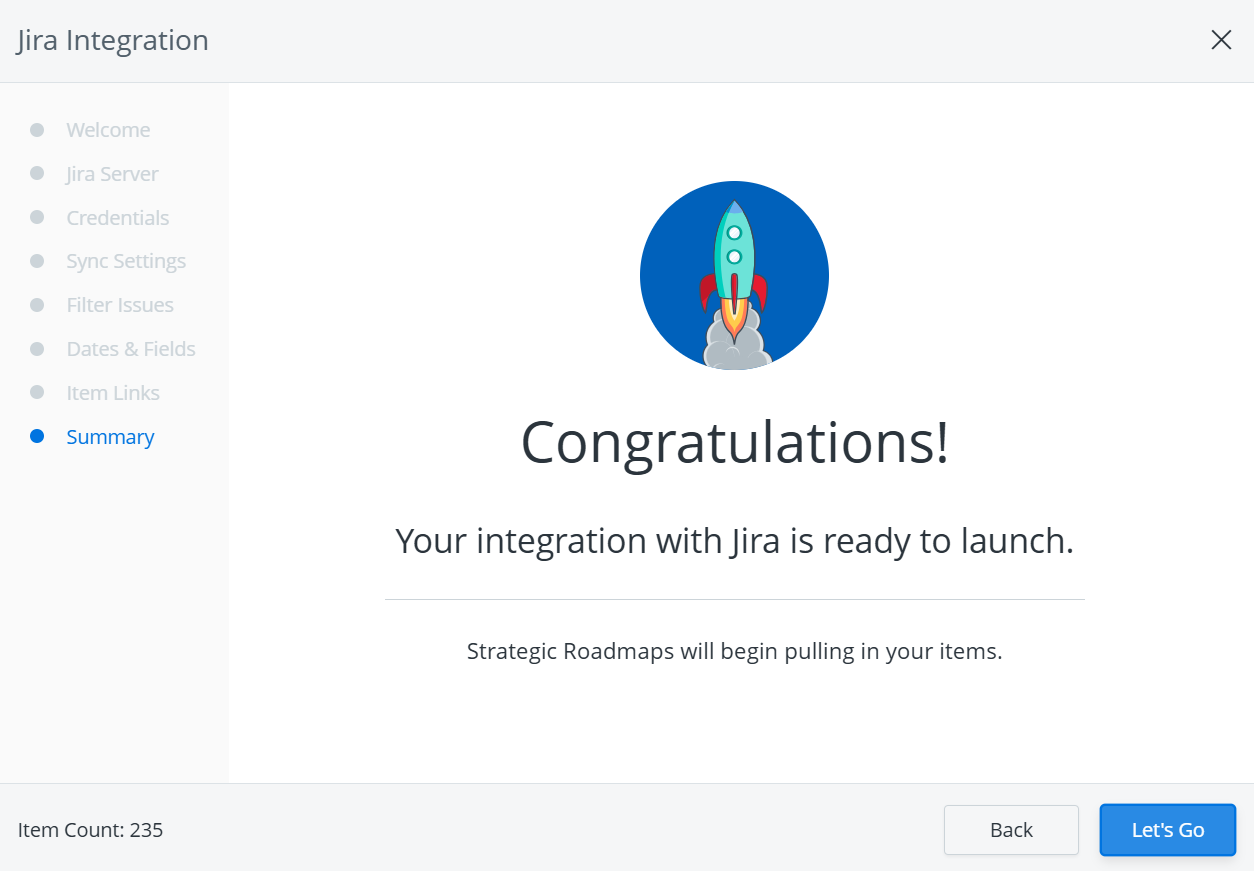Click the Back button
The image size is (1254, 871).
coord(1011,829)
